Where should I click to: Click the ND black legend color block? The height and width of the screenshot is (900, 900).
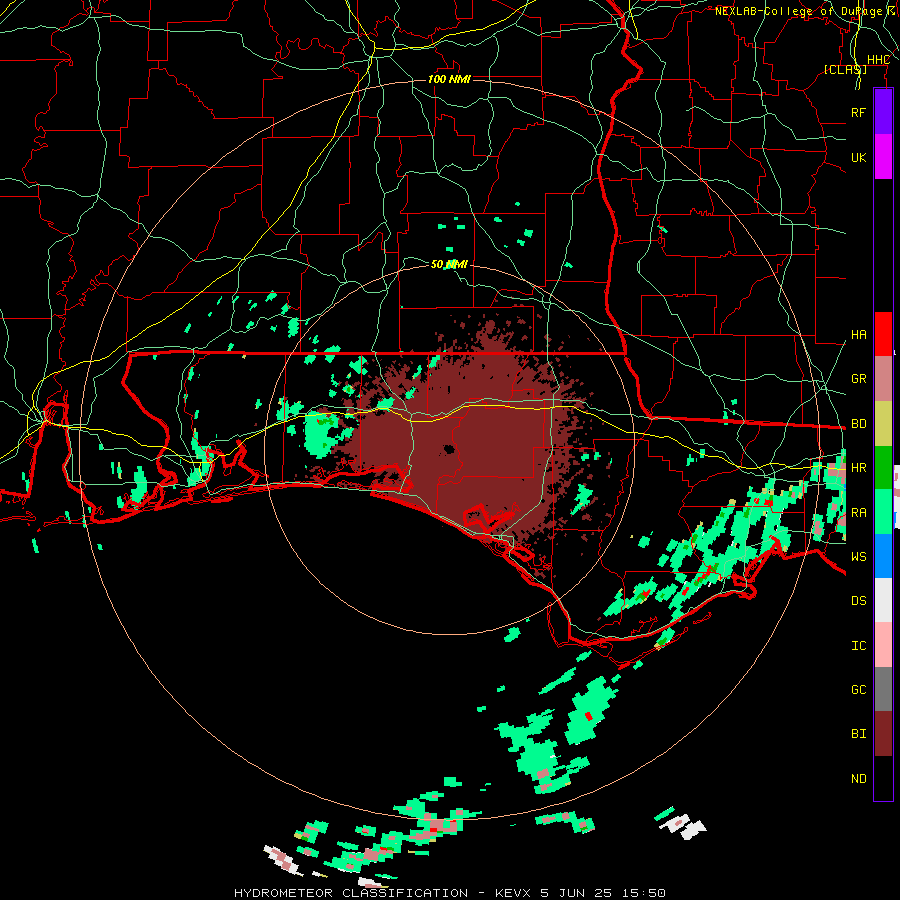pyautogui.click(x=883, y=778)
